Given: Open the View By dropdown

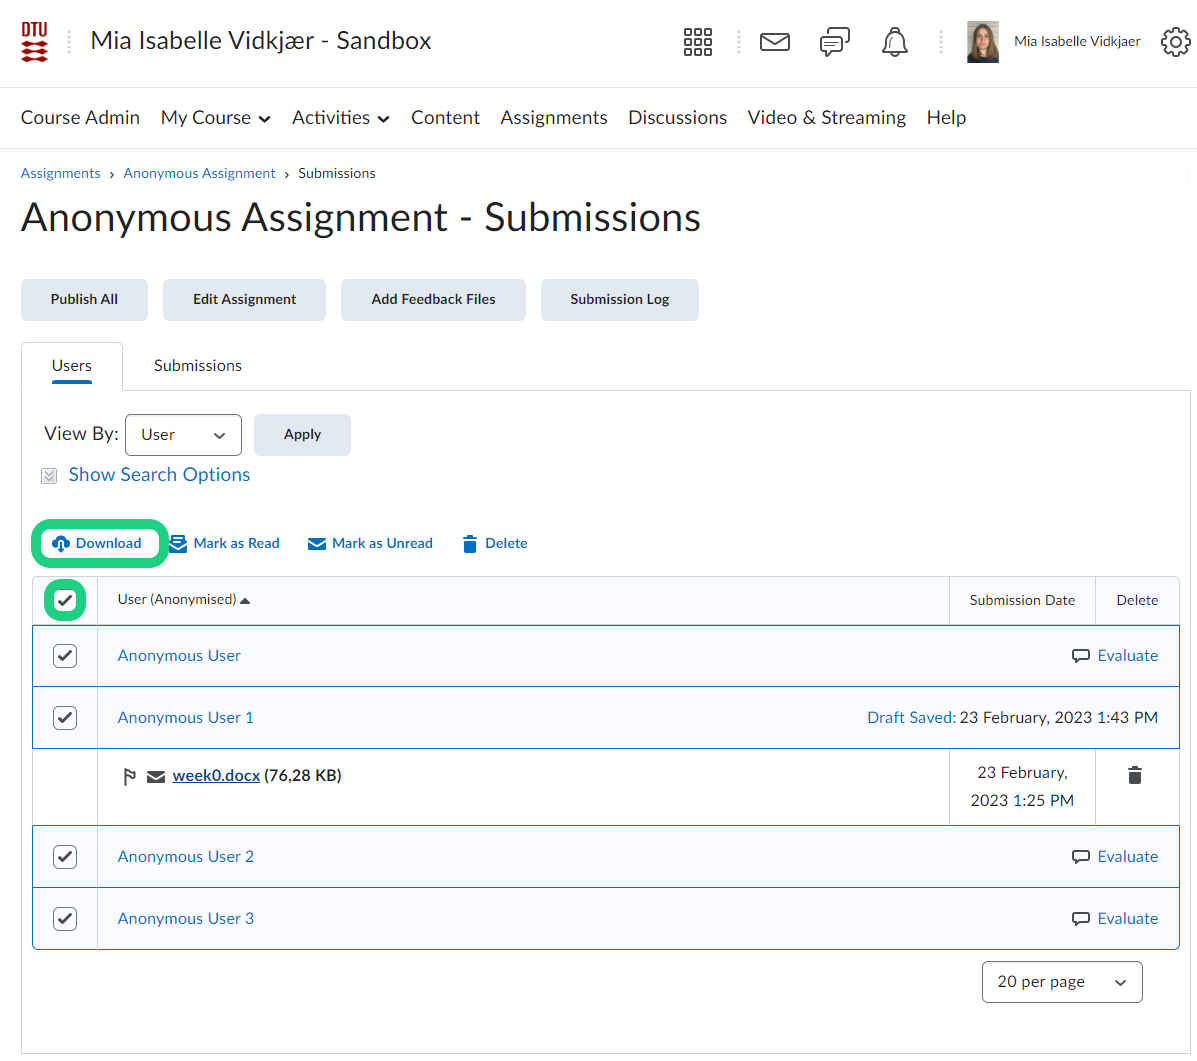Looking at the screenshot, I should tap(183, 435).
